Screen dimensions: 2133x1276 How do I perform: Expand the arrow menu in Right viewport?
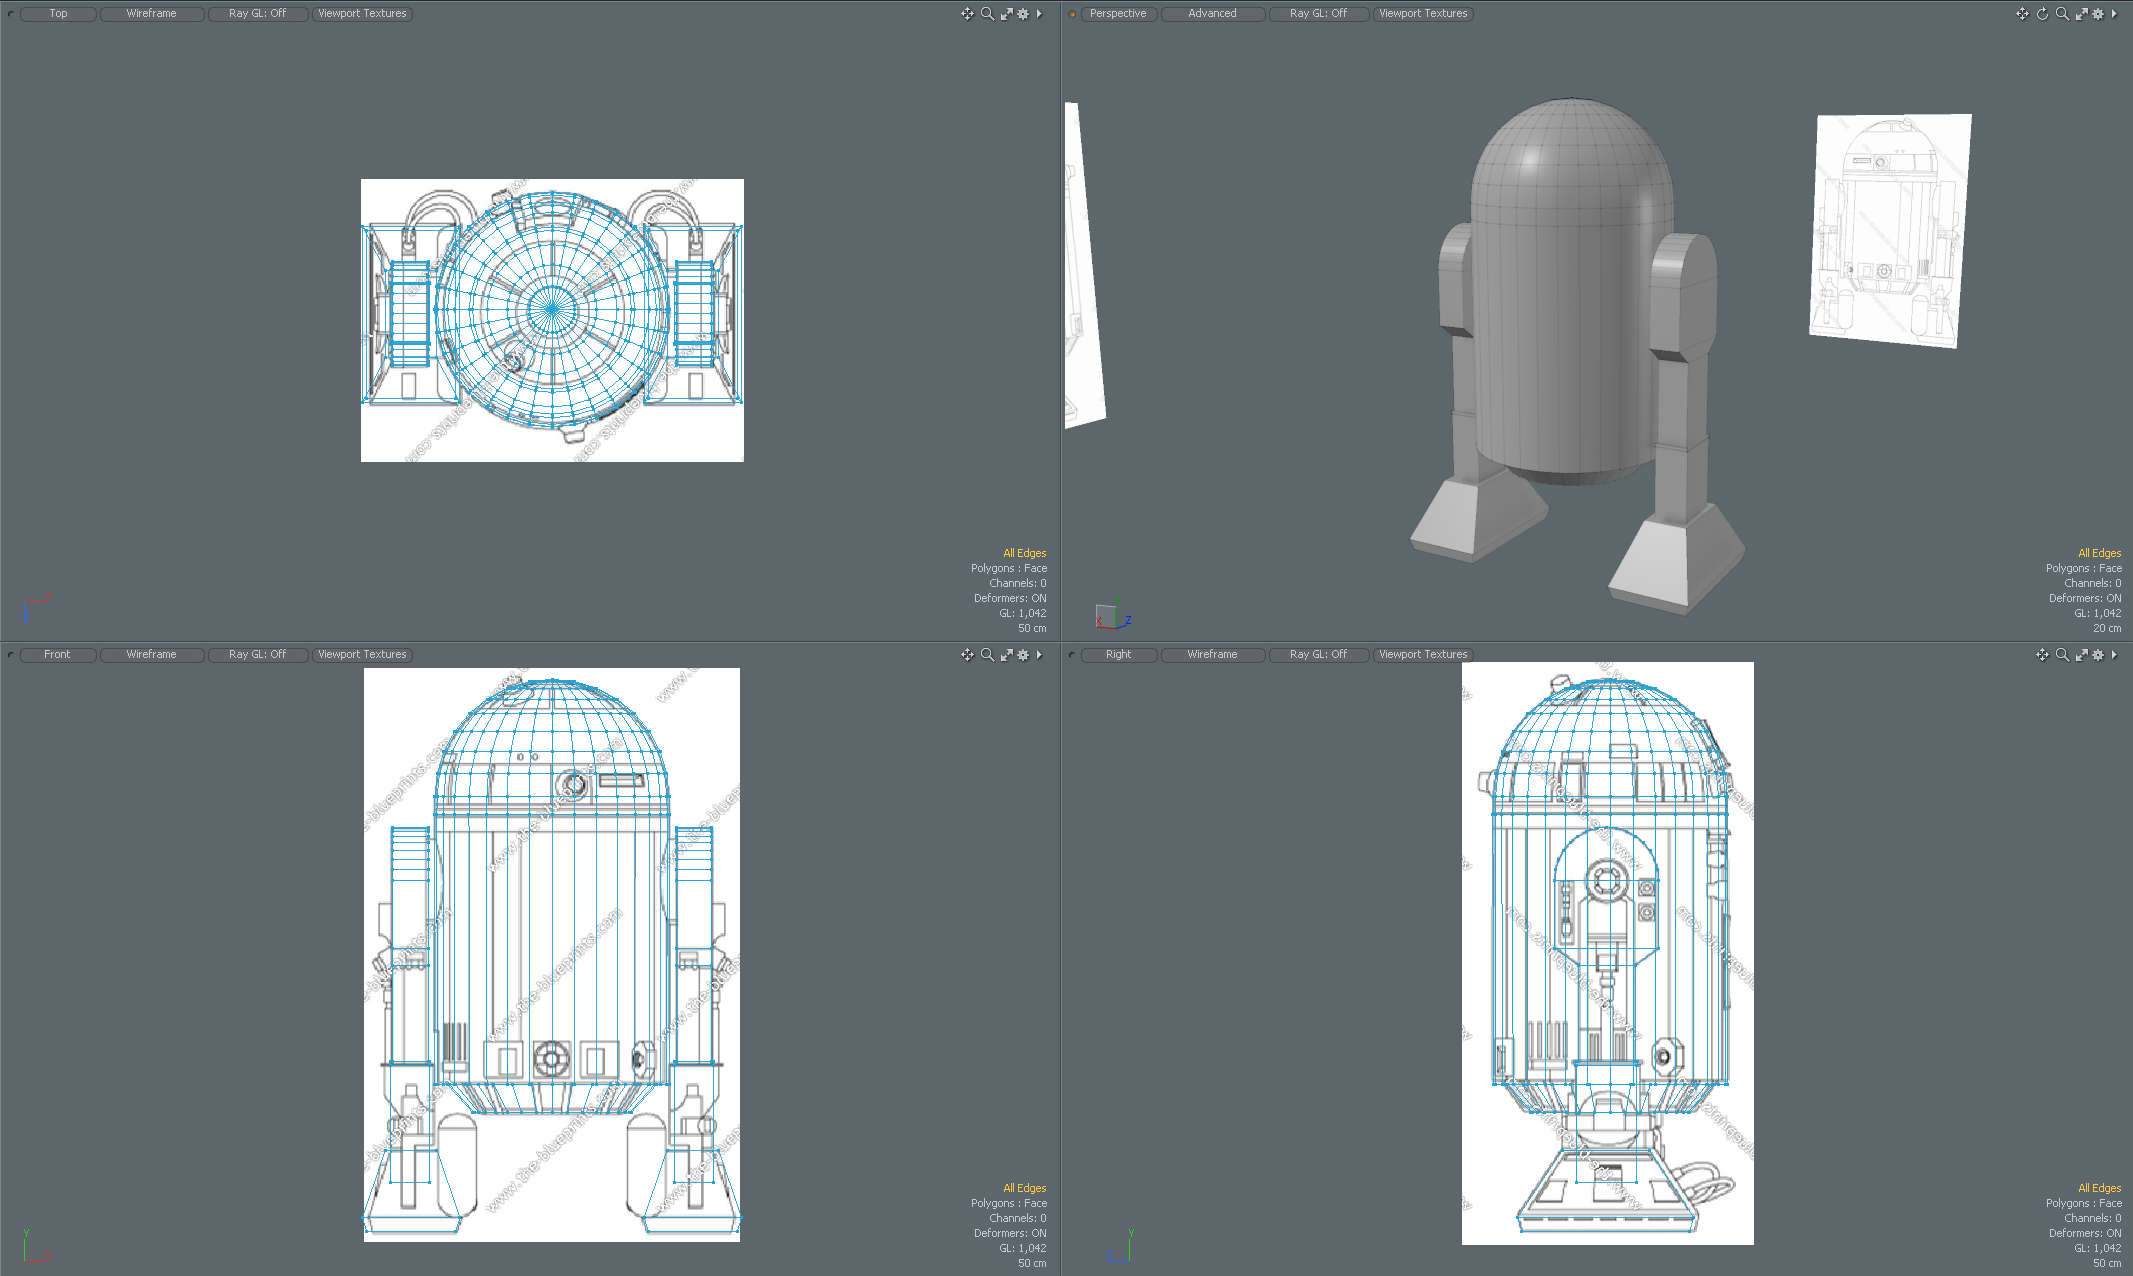click(2114, 655)
